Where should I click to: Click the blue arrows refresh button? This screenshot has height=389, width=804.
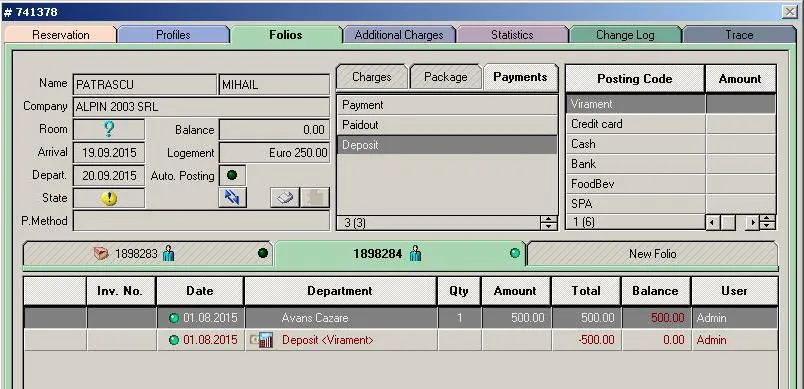(x=232, y=197)
